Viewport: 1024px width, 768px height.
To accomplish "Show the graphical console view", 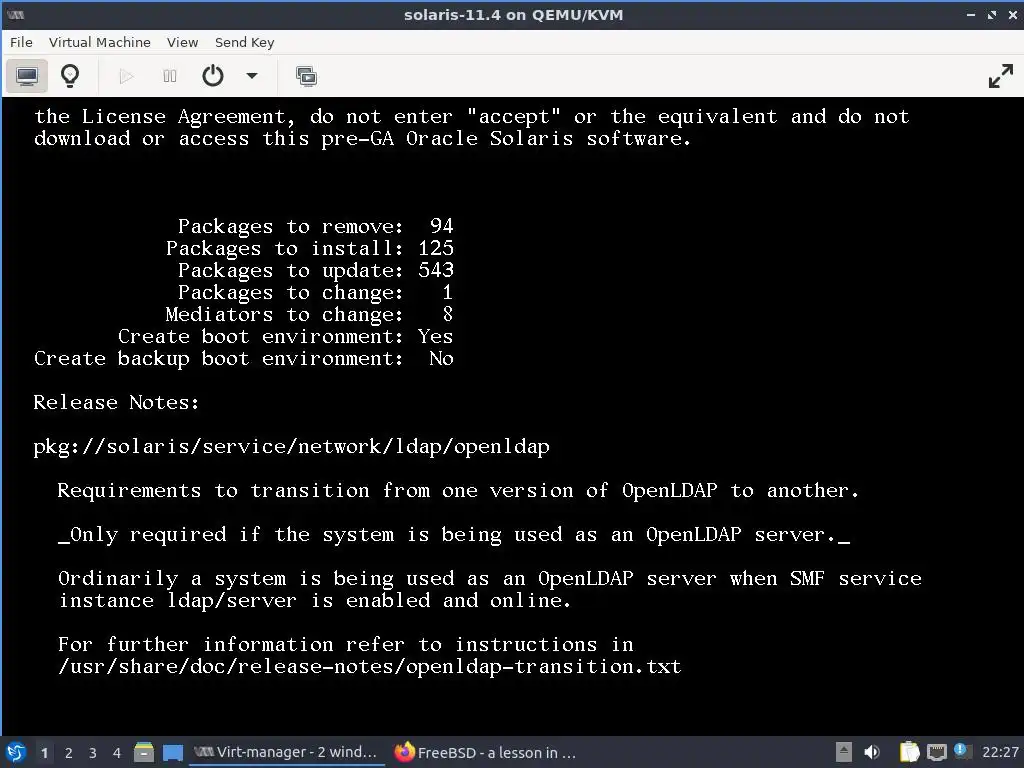I will (x=27, y=76).
